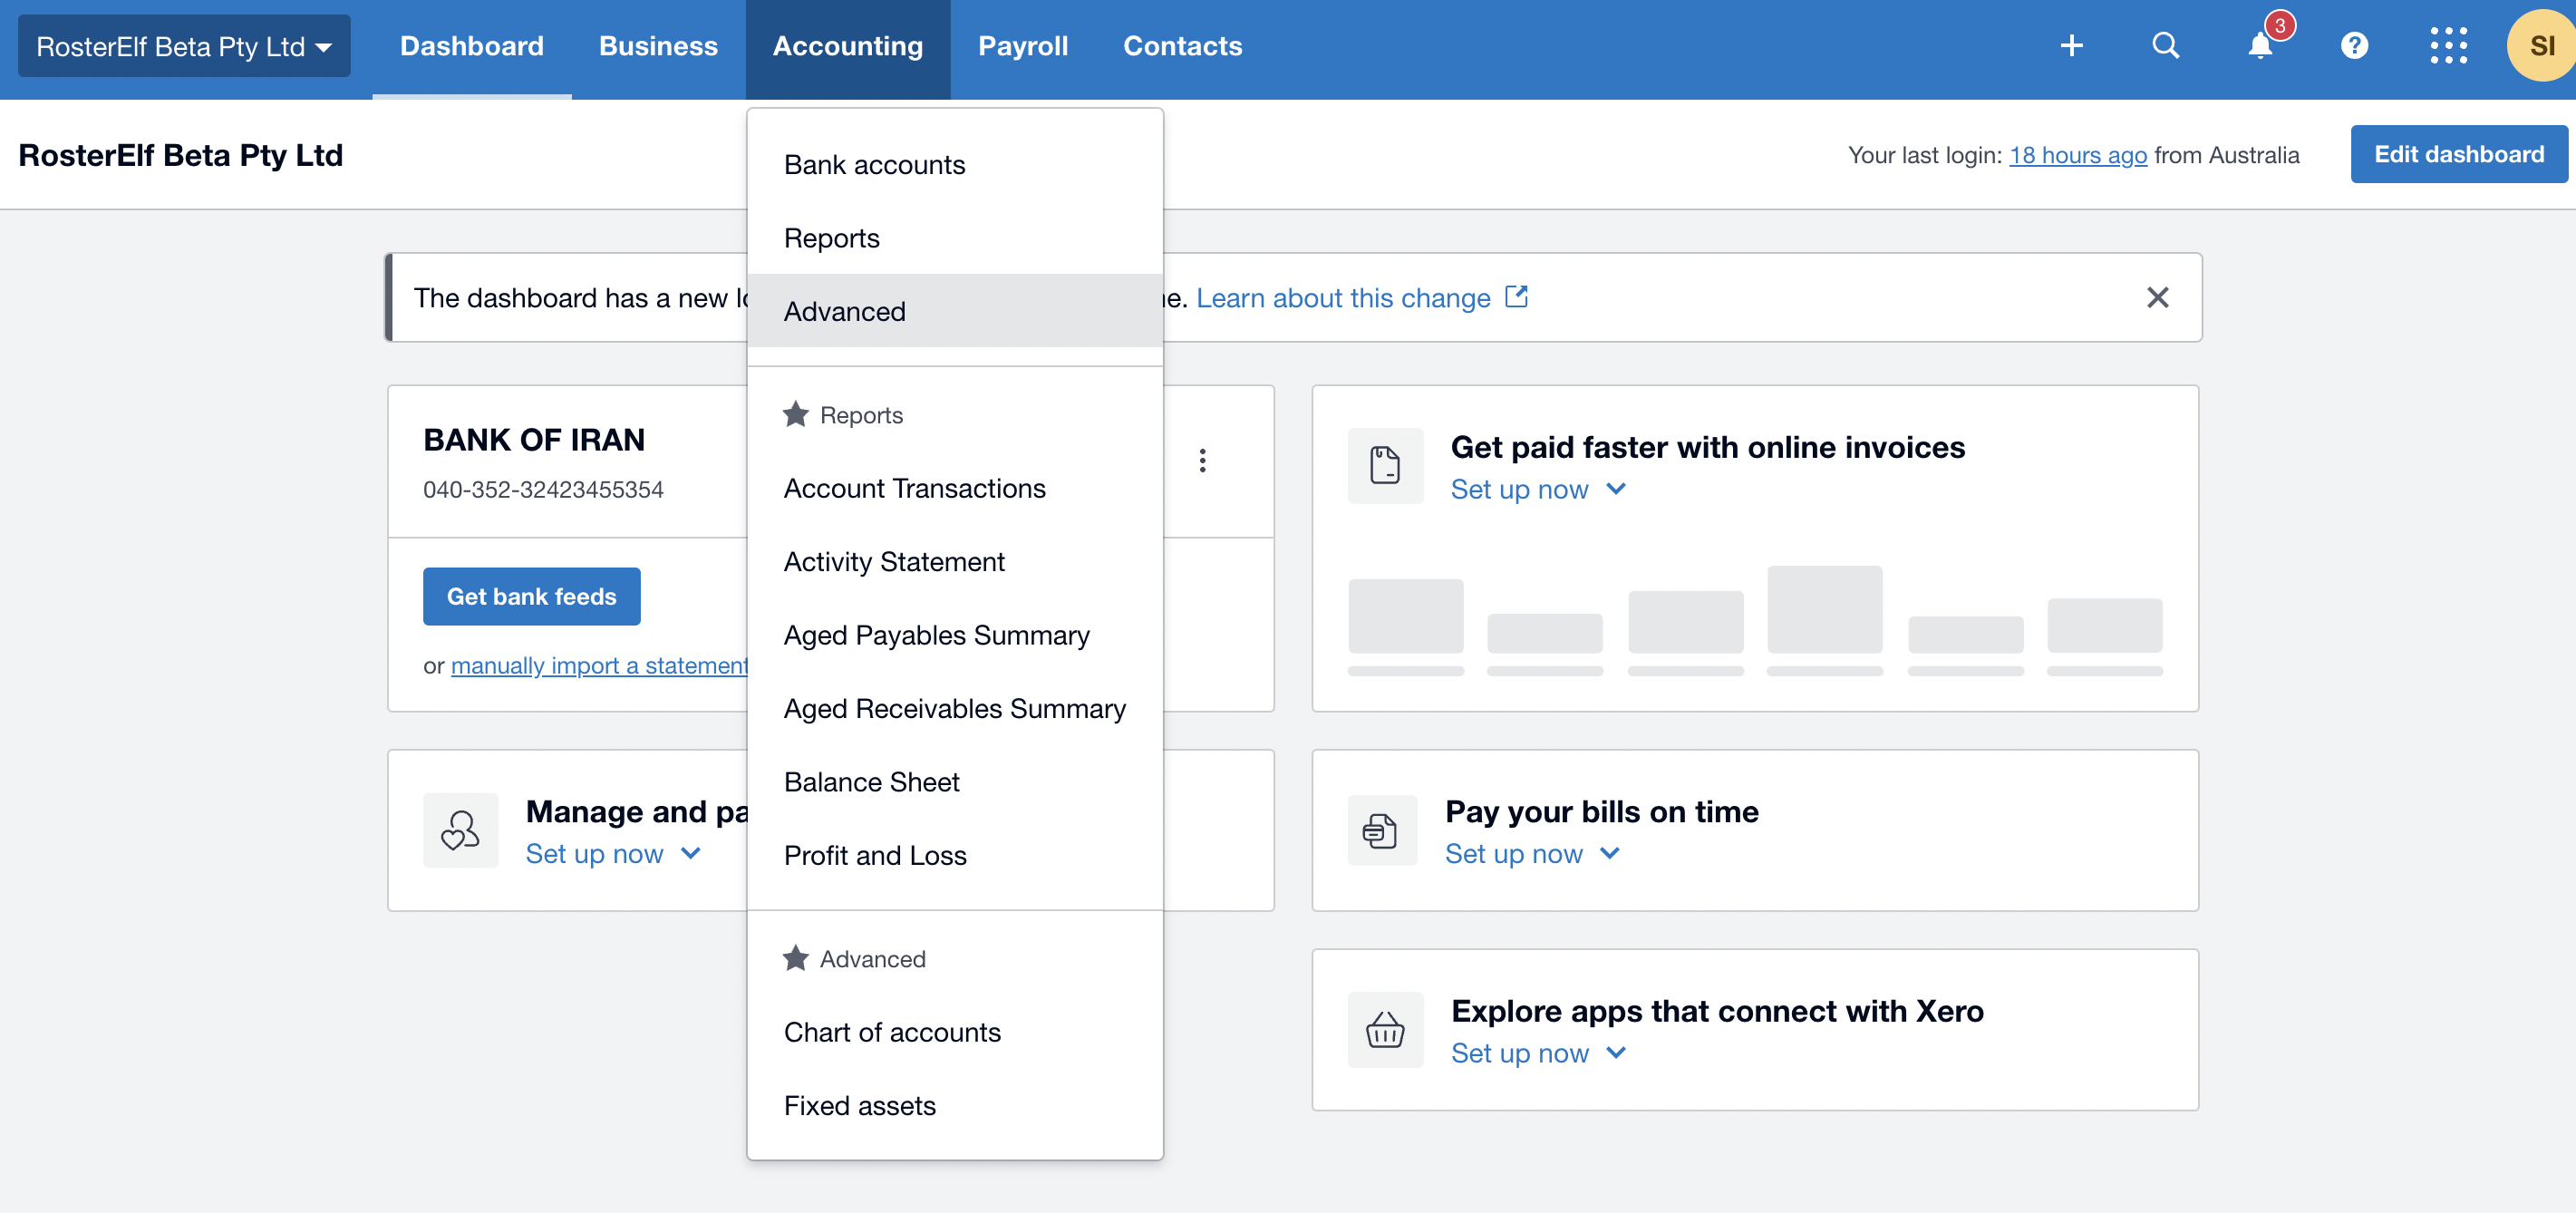Screen dimensions: 2576x1213
Task: Open the global search icon
Action: (x=2166, y=45)
